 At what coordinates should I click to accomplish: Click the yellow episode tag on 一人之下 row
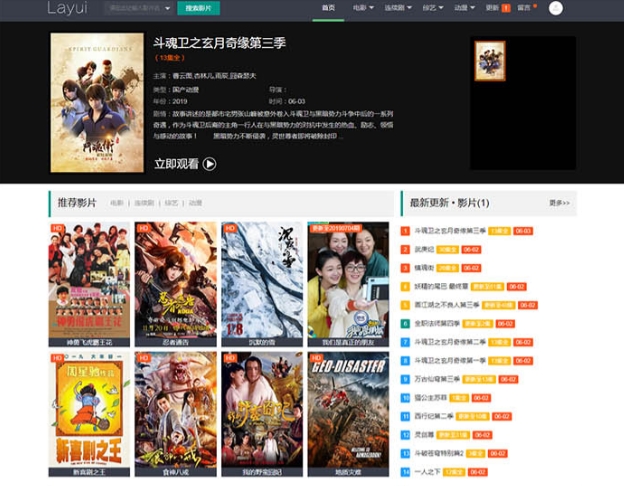454,472
